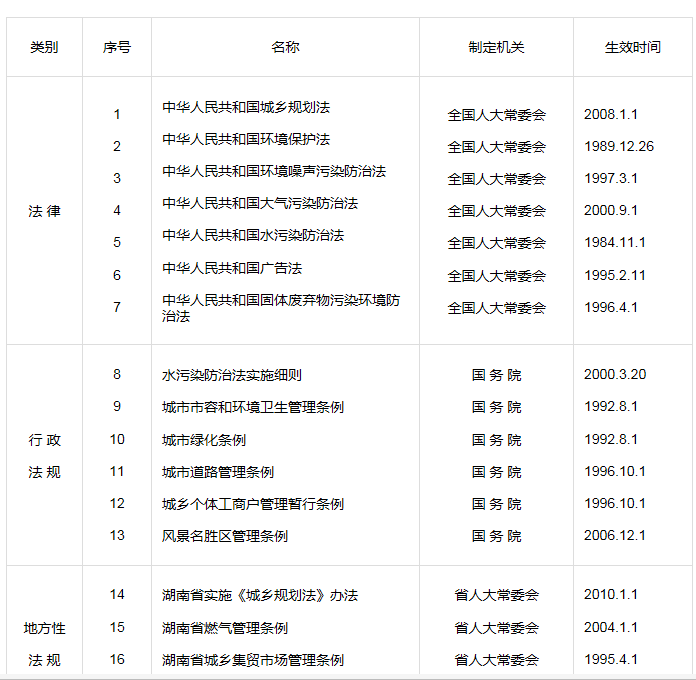Click the date 2006.12.1 cell
The height and width of the screenshot is (680, 696).
pos(615,536)
